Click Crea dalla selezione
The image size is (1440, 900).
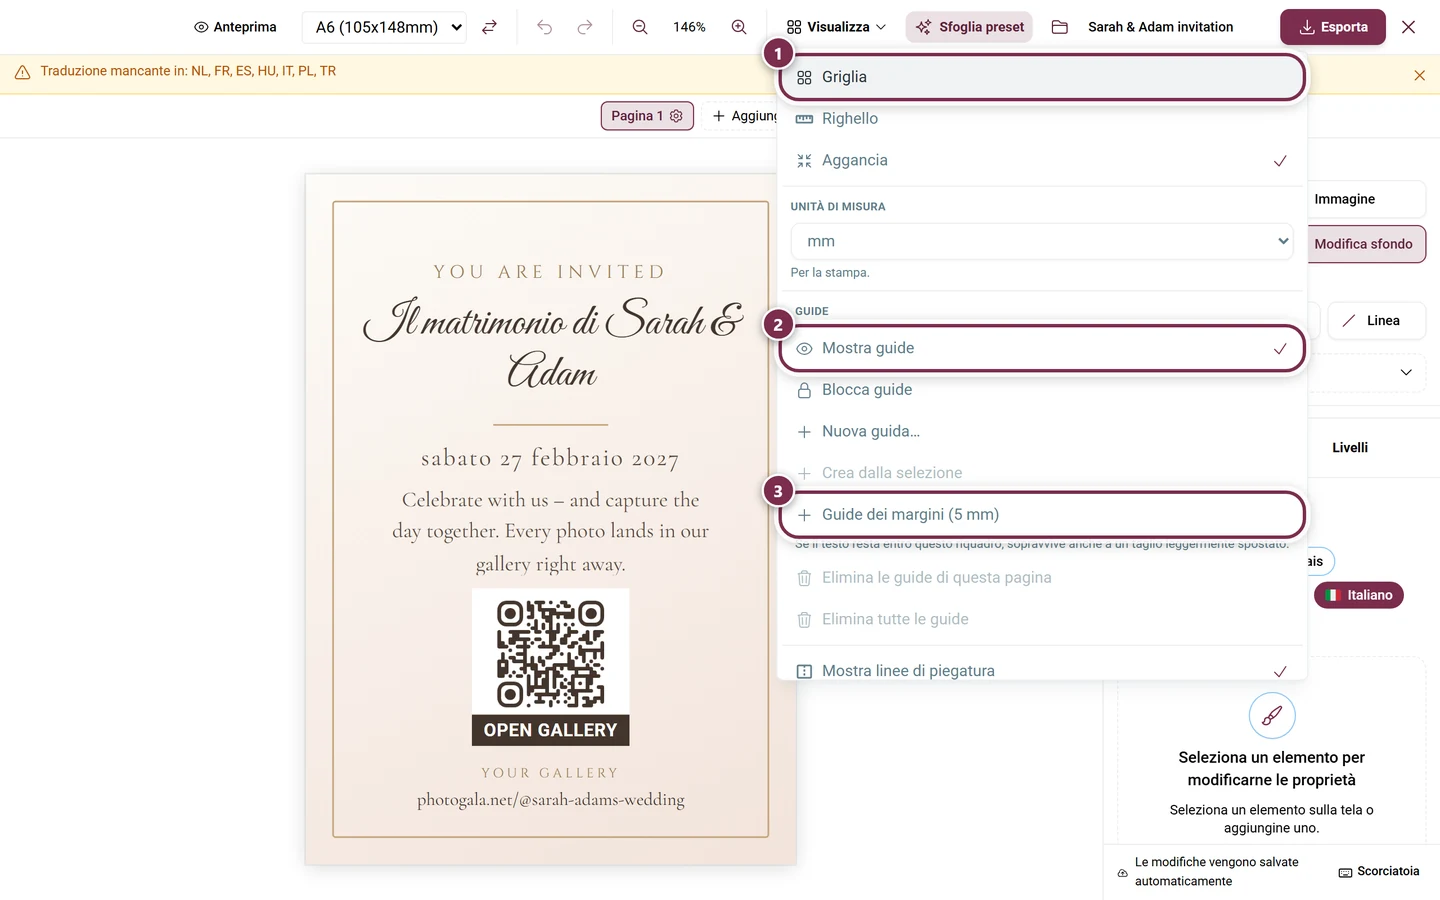[x=1042, y=473]
